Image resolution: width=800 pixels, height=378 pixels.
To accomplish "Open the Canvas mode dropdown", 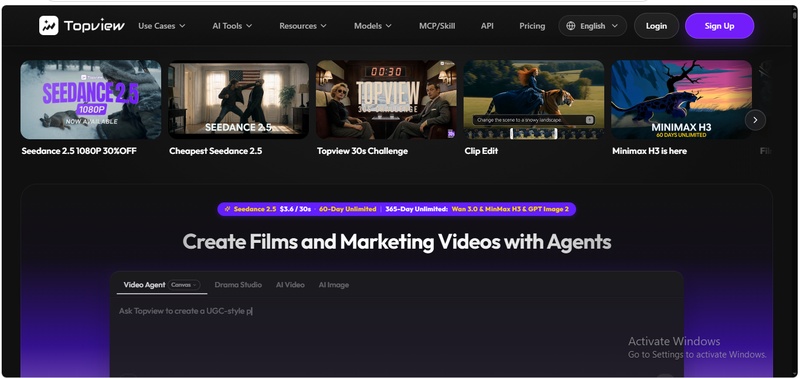I will pyautogui.click(x=184, y=285).
